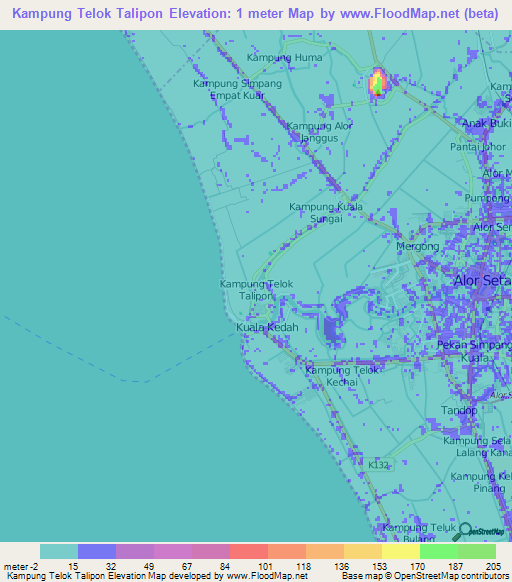The image size is (512, 582).
Task: Click the Pumpong place label
Action: pos(487,198)
